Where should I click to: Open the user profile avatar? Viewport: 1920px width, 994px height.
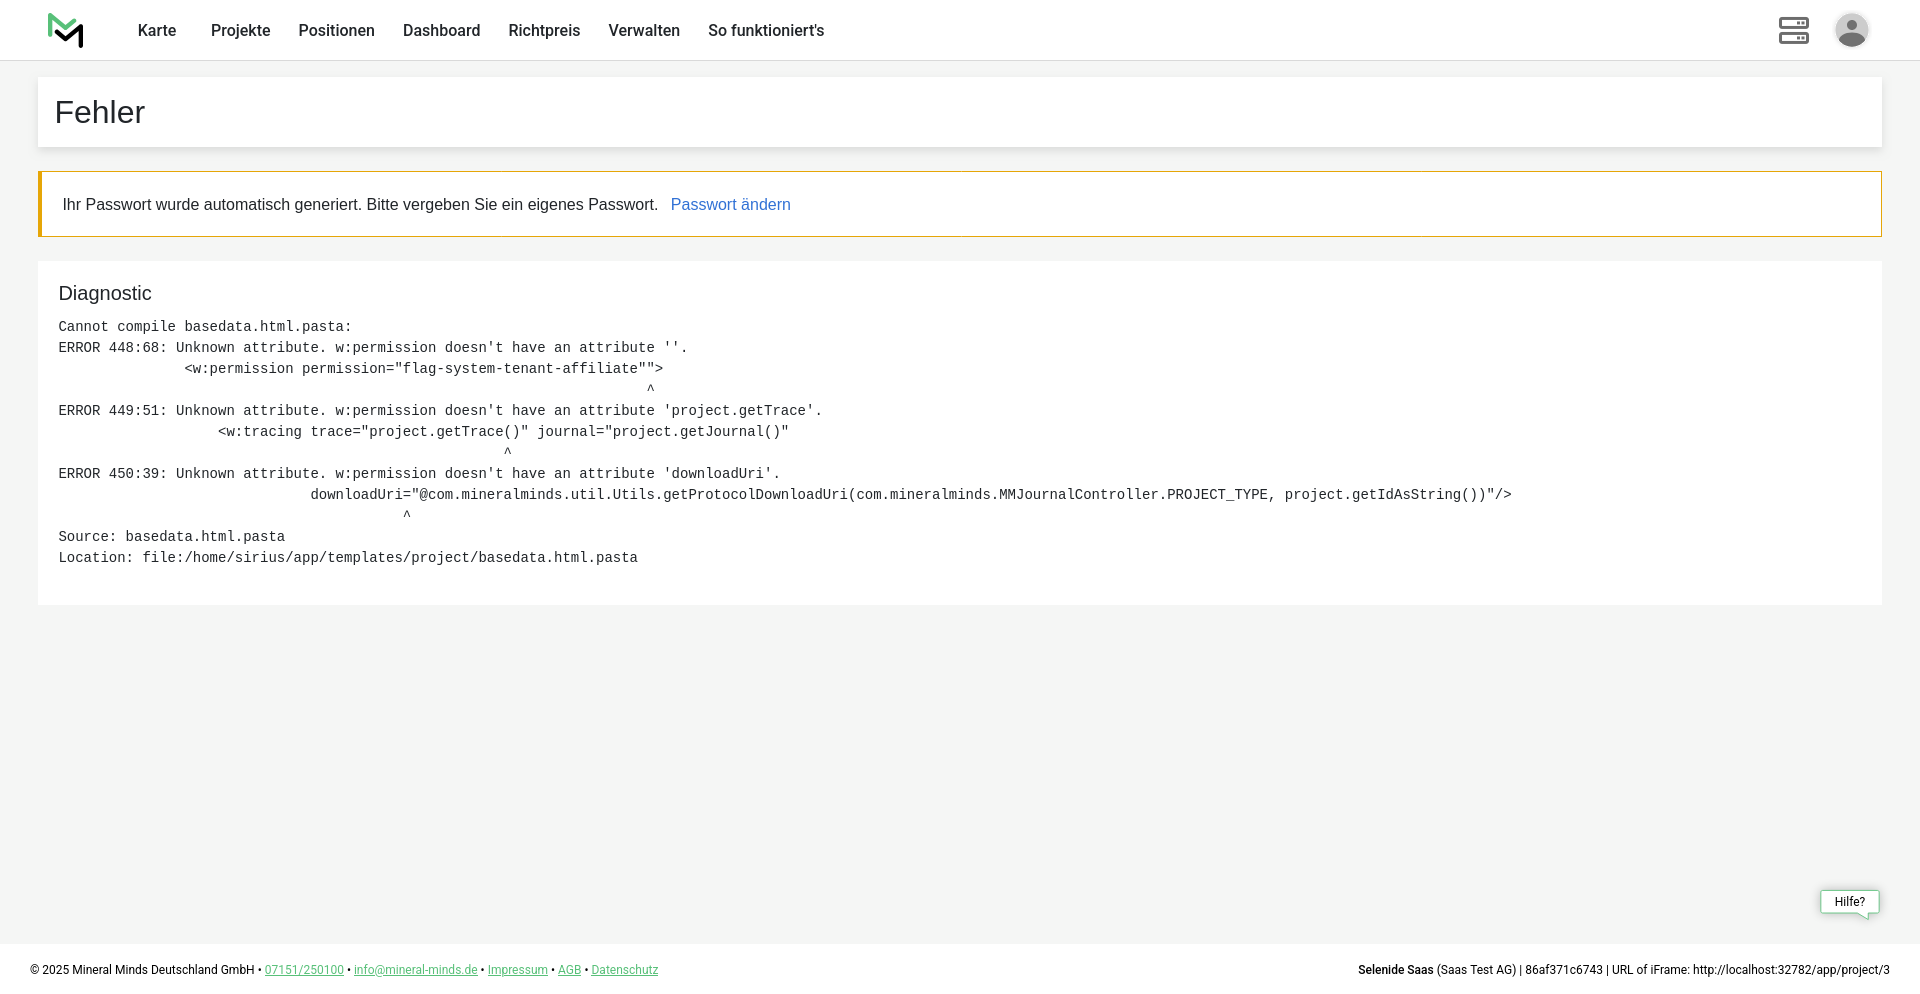coord(1851,31)
